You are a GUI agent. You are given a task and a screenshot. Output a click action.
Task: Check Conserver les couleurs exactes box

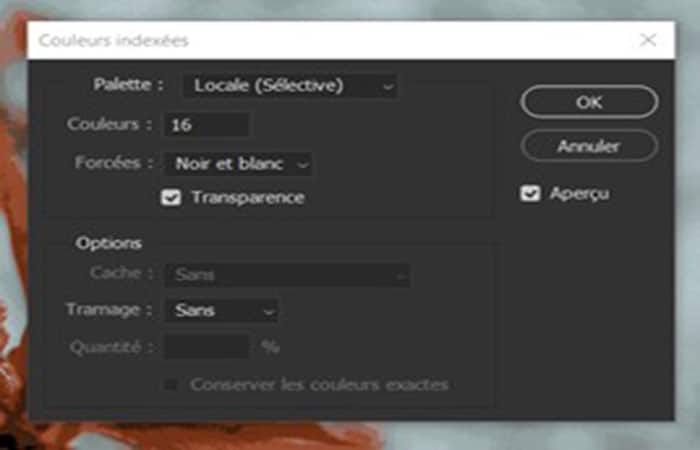(171, 384)
